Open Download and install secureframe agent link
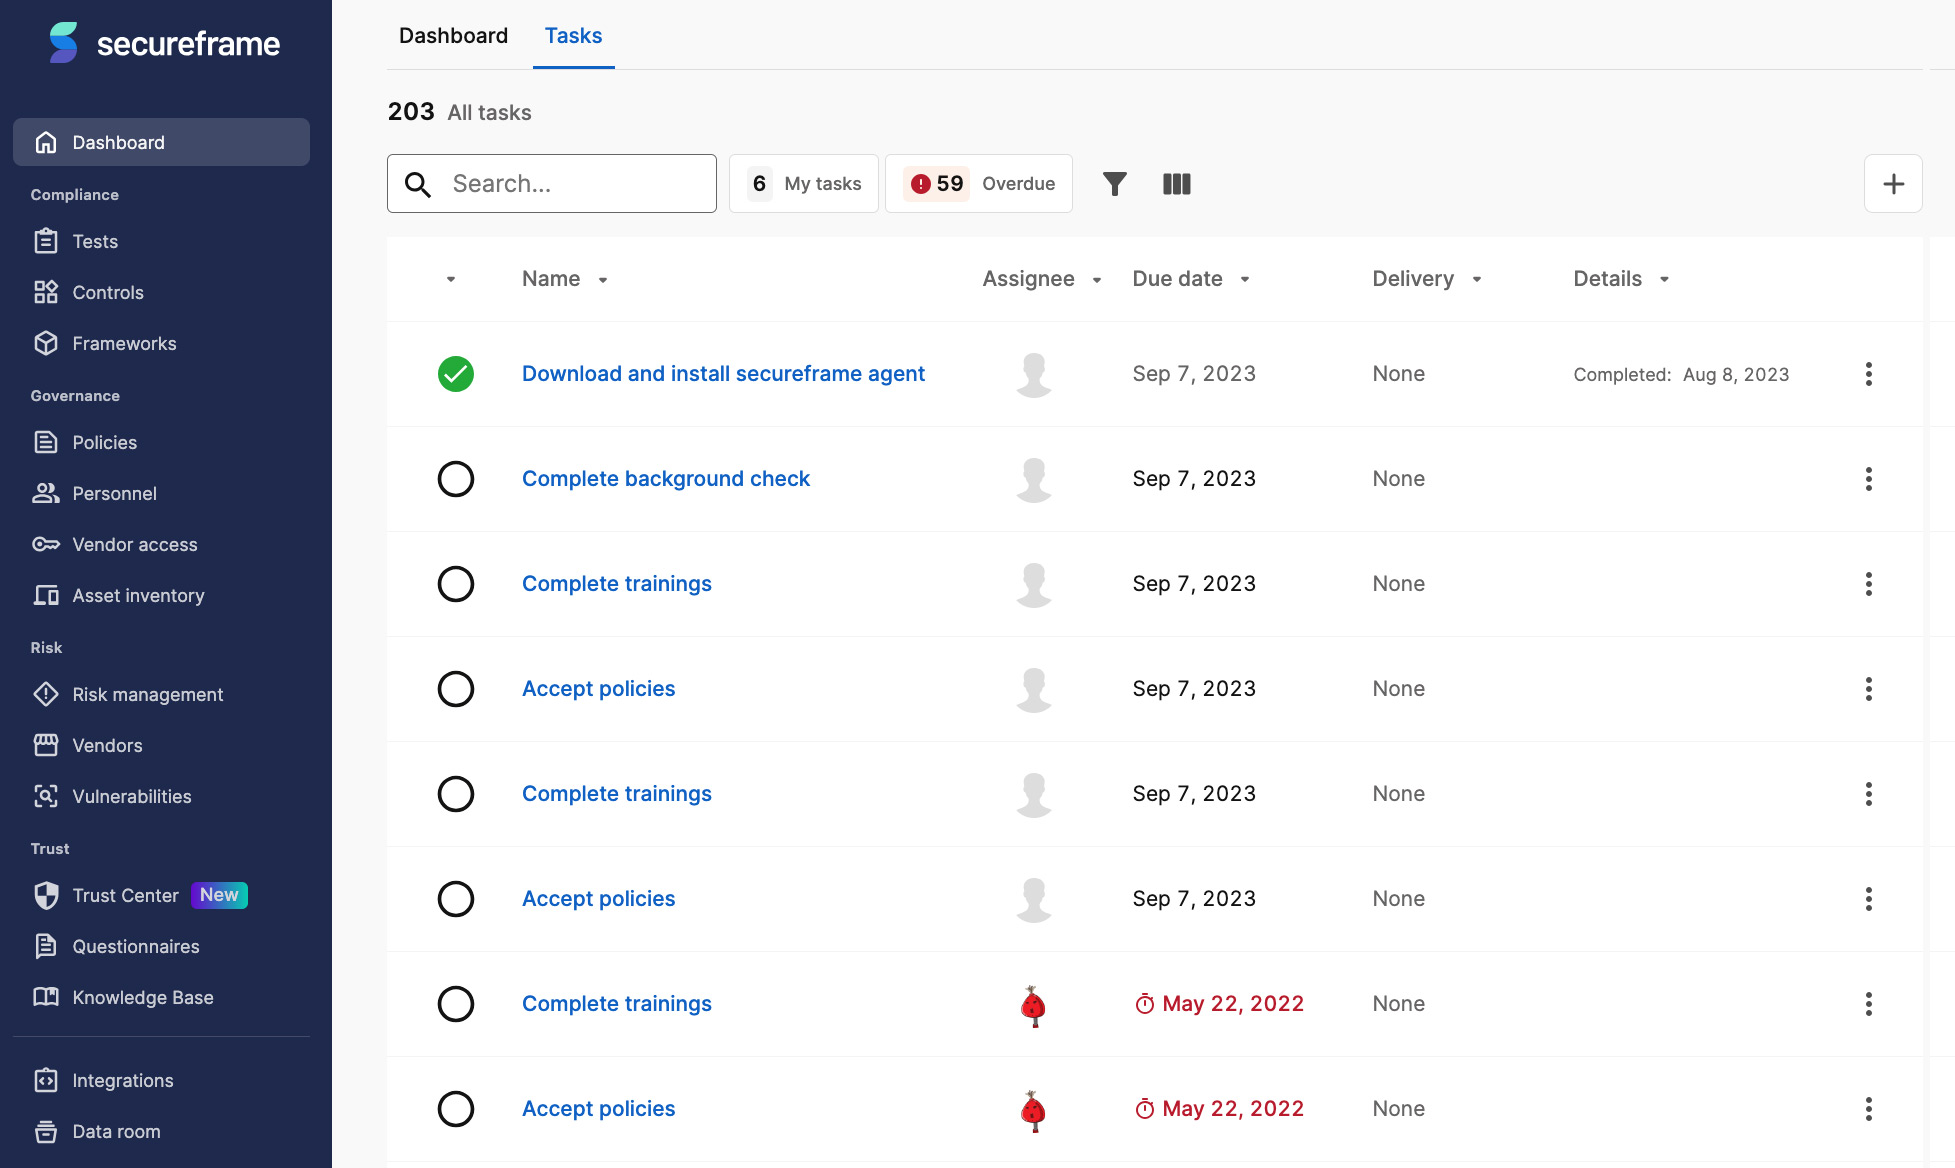This screenshot has height=1168, width=1955. [723, 374]
